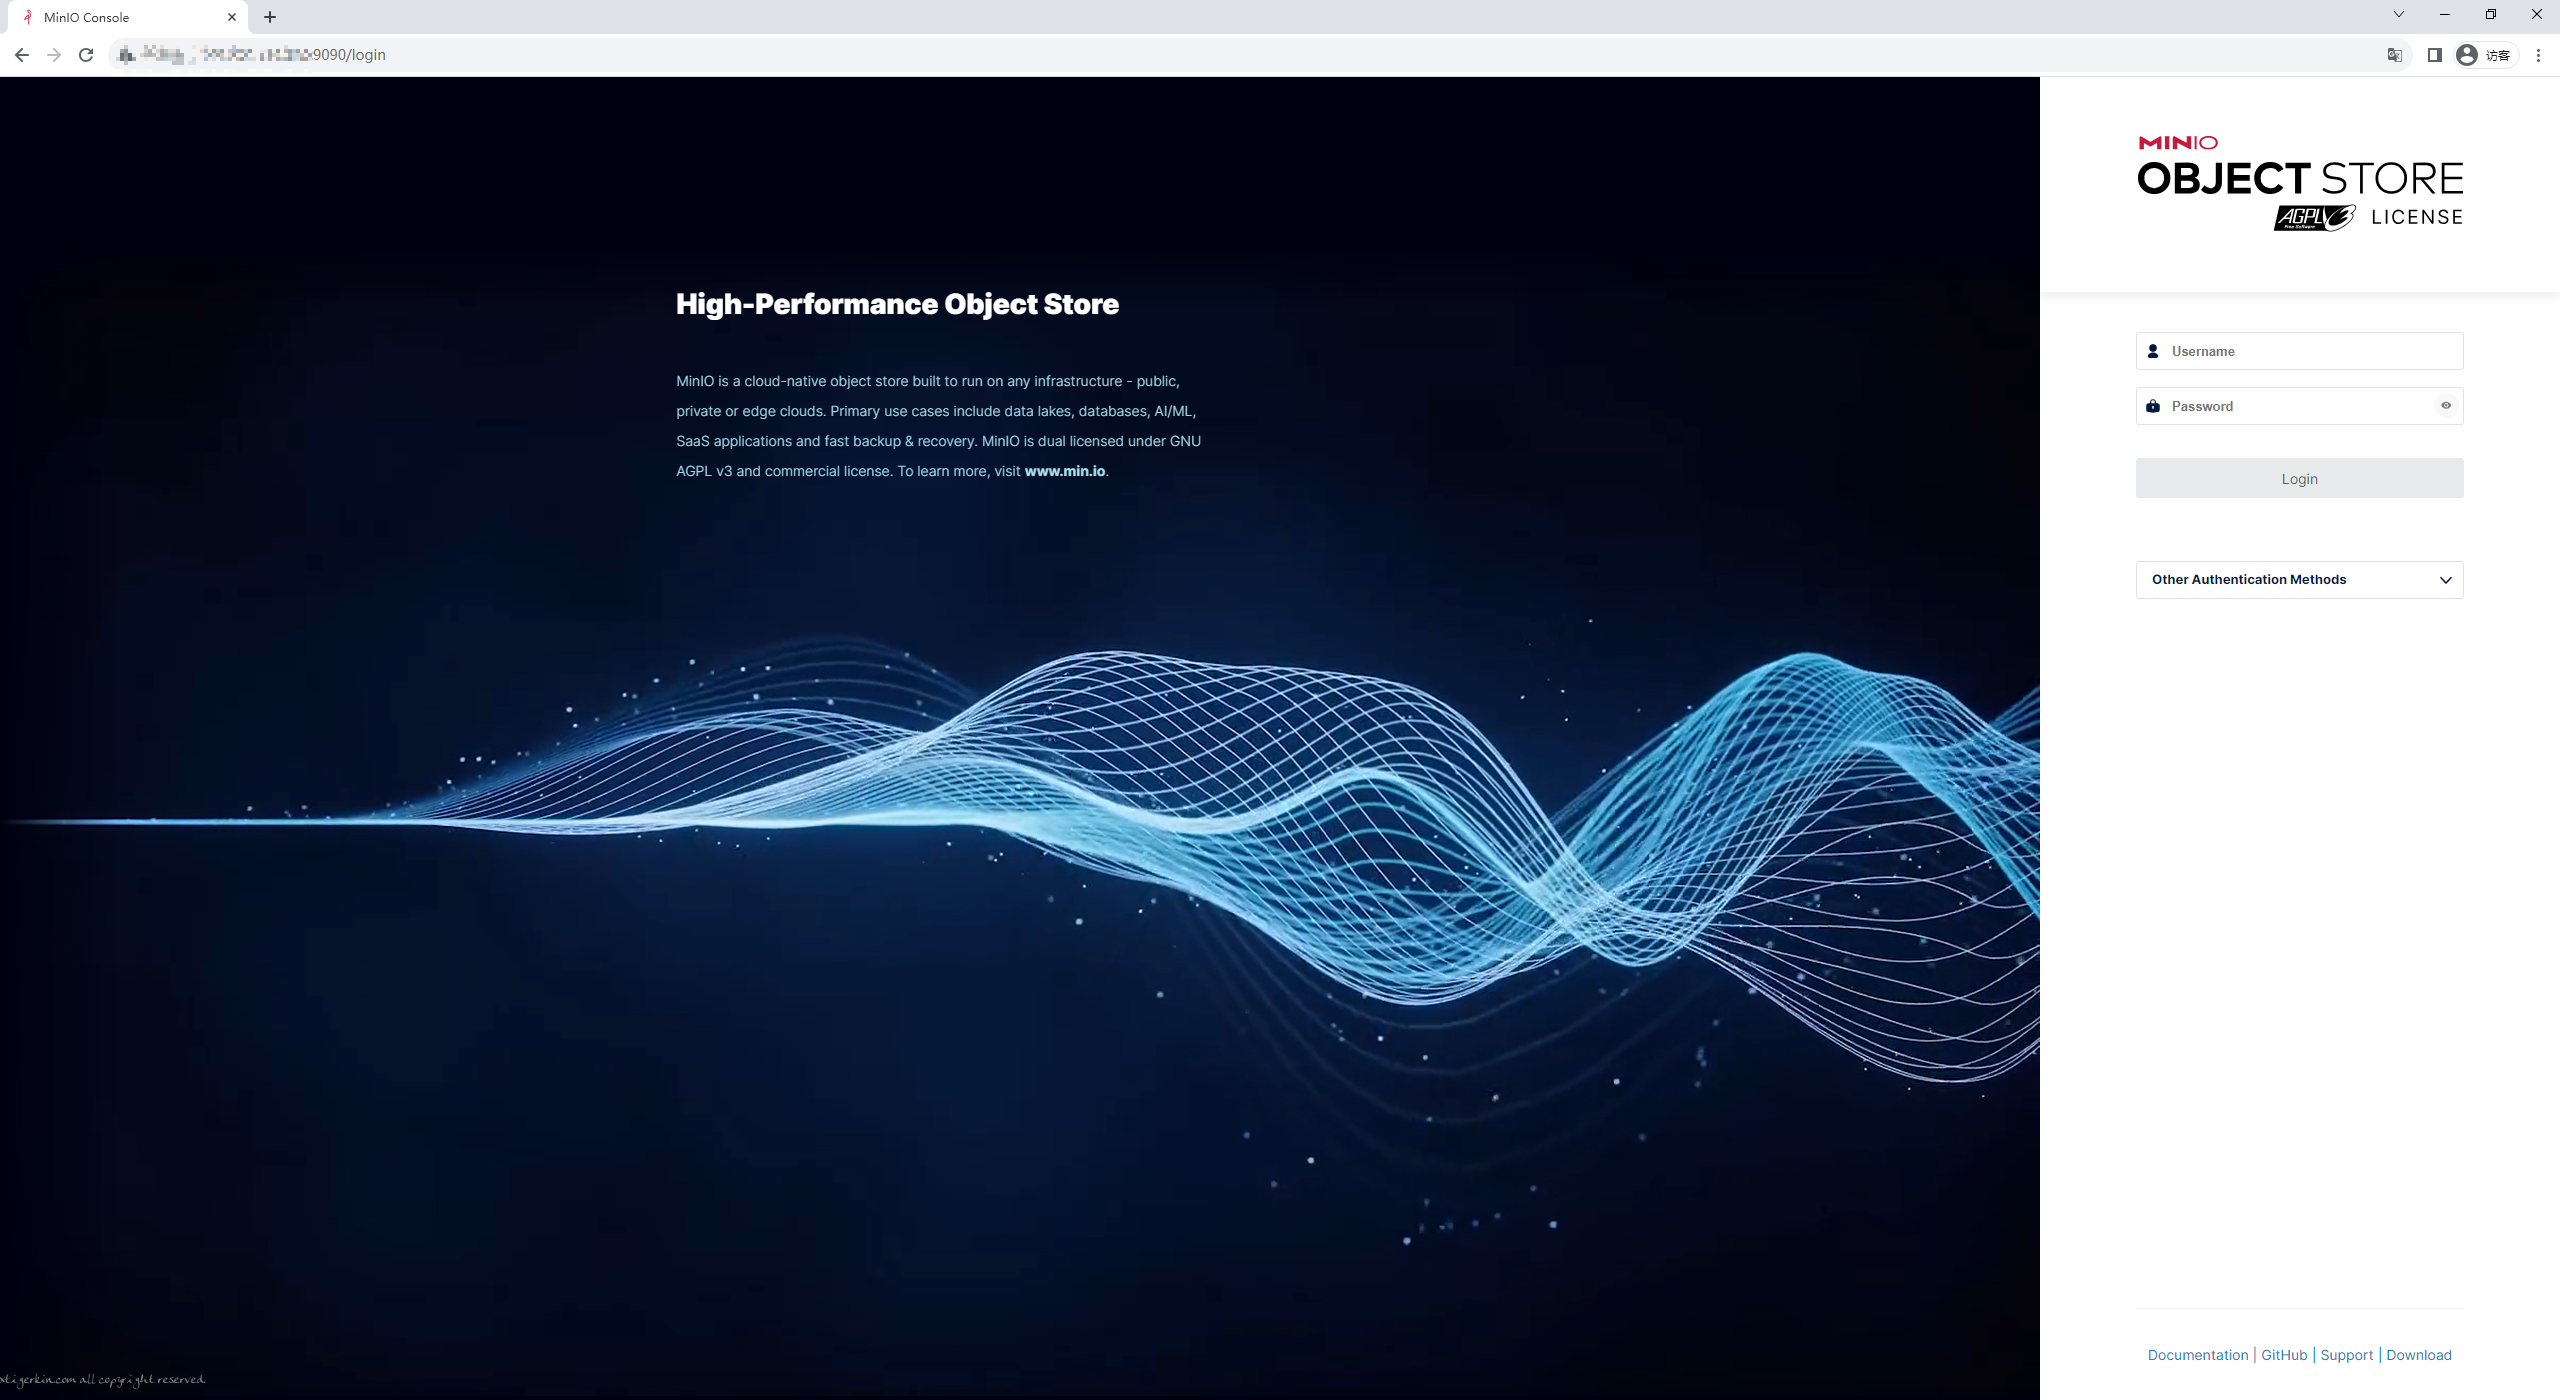Select the MinIO Console tab
The height and width of the screenshot is (1400, 2560).
(128, 17)
